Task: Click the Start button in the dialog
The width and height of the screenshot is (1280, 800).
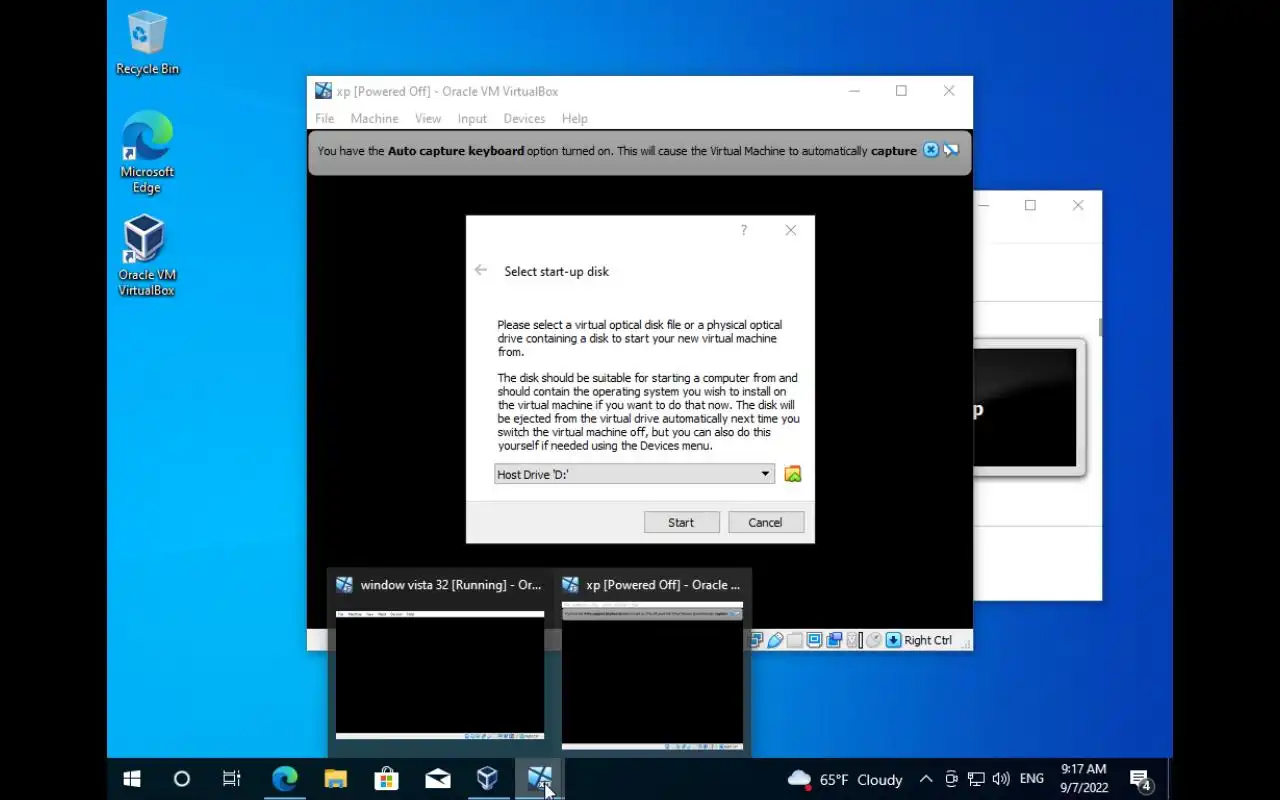Action: pyautogui.click(x=681, y=522)
